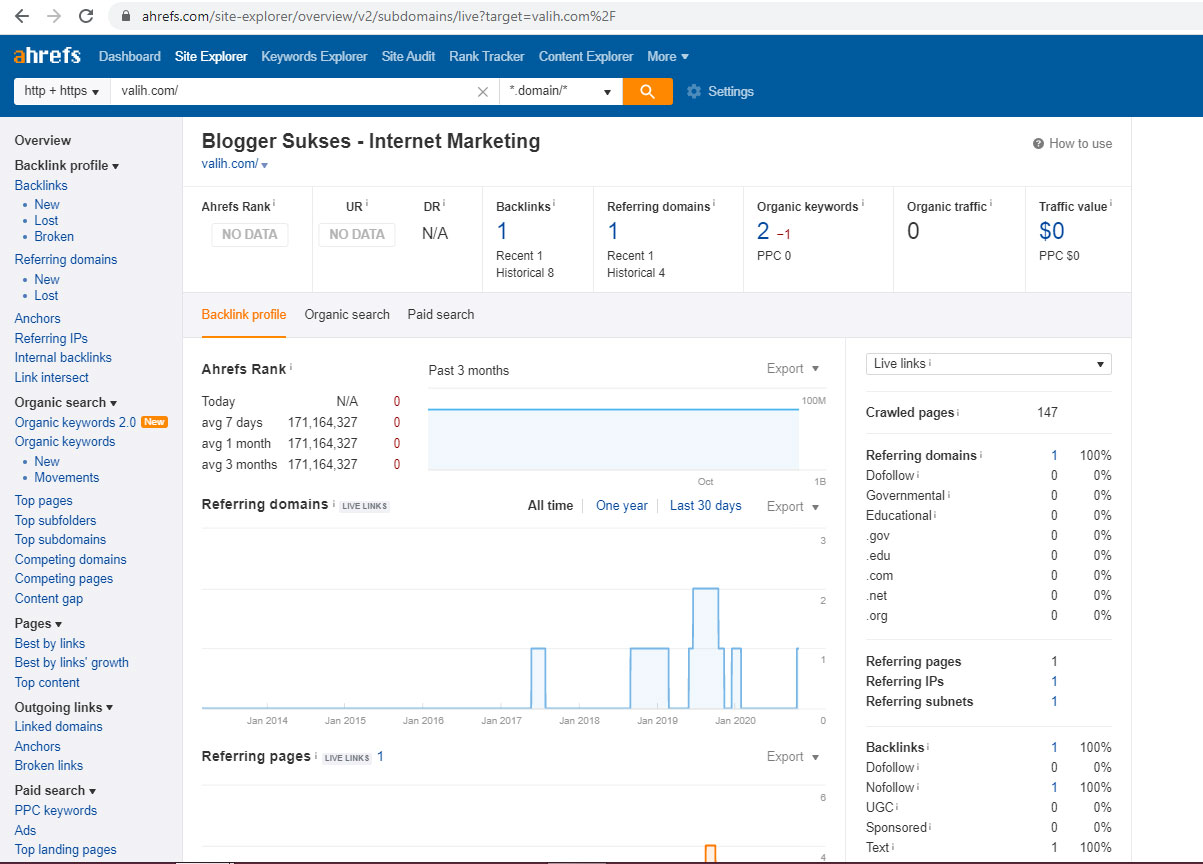Open Backlinks in the sidebar

[41, 186]
